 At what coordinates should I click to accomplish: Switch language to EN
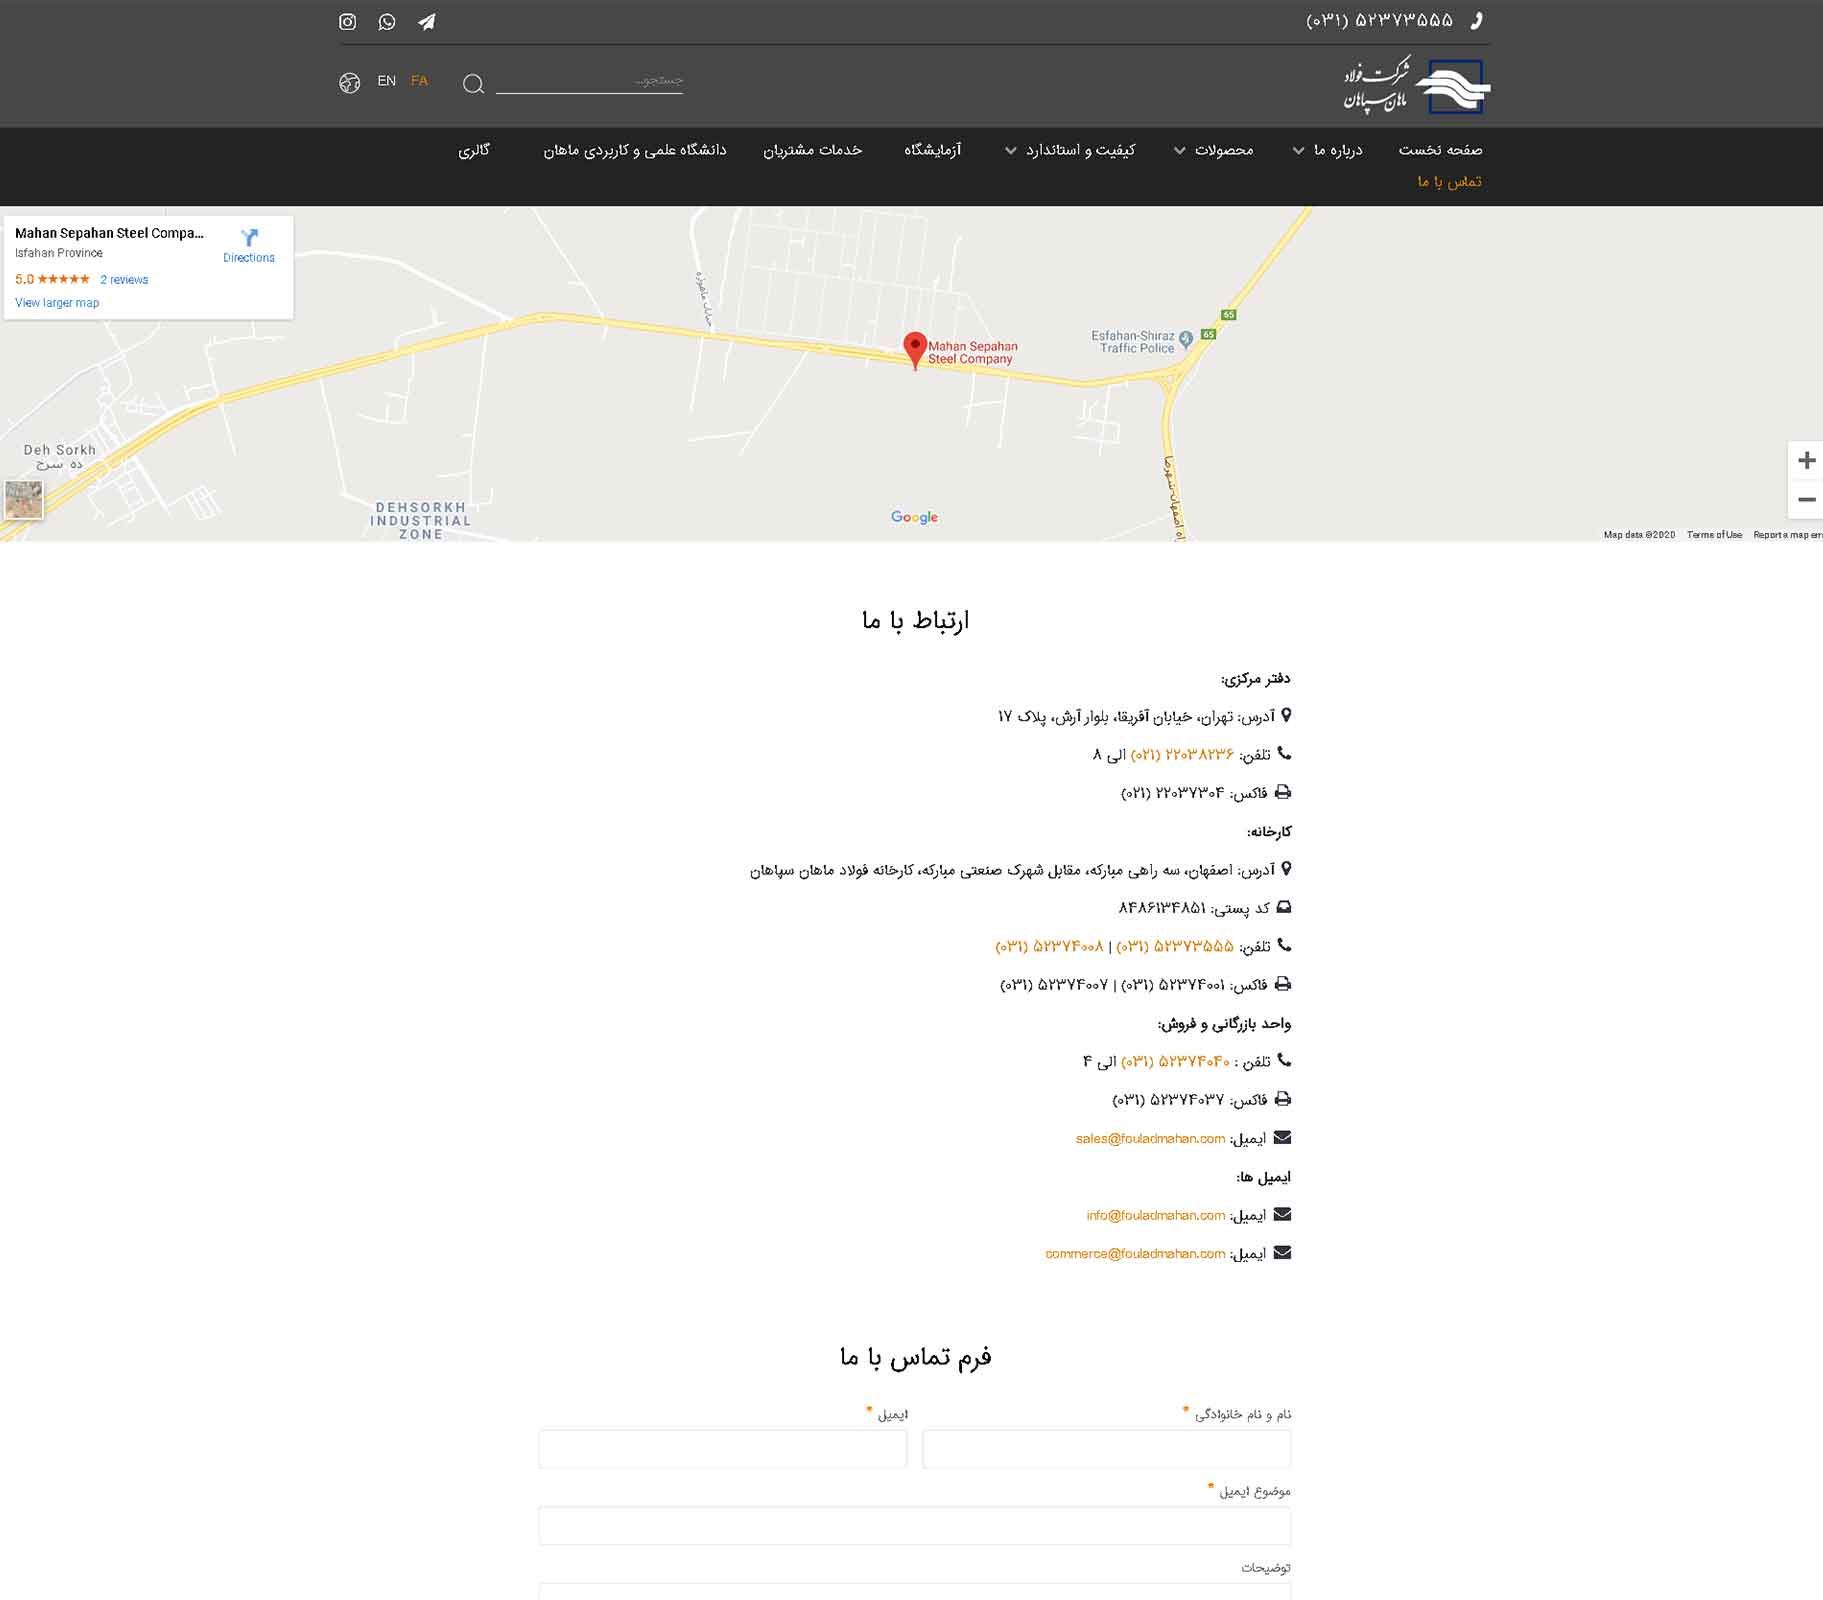387,81
